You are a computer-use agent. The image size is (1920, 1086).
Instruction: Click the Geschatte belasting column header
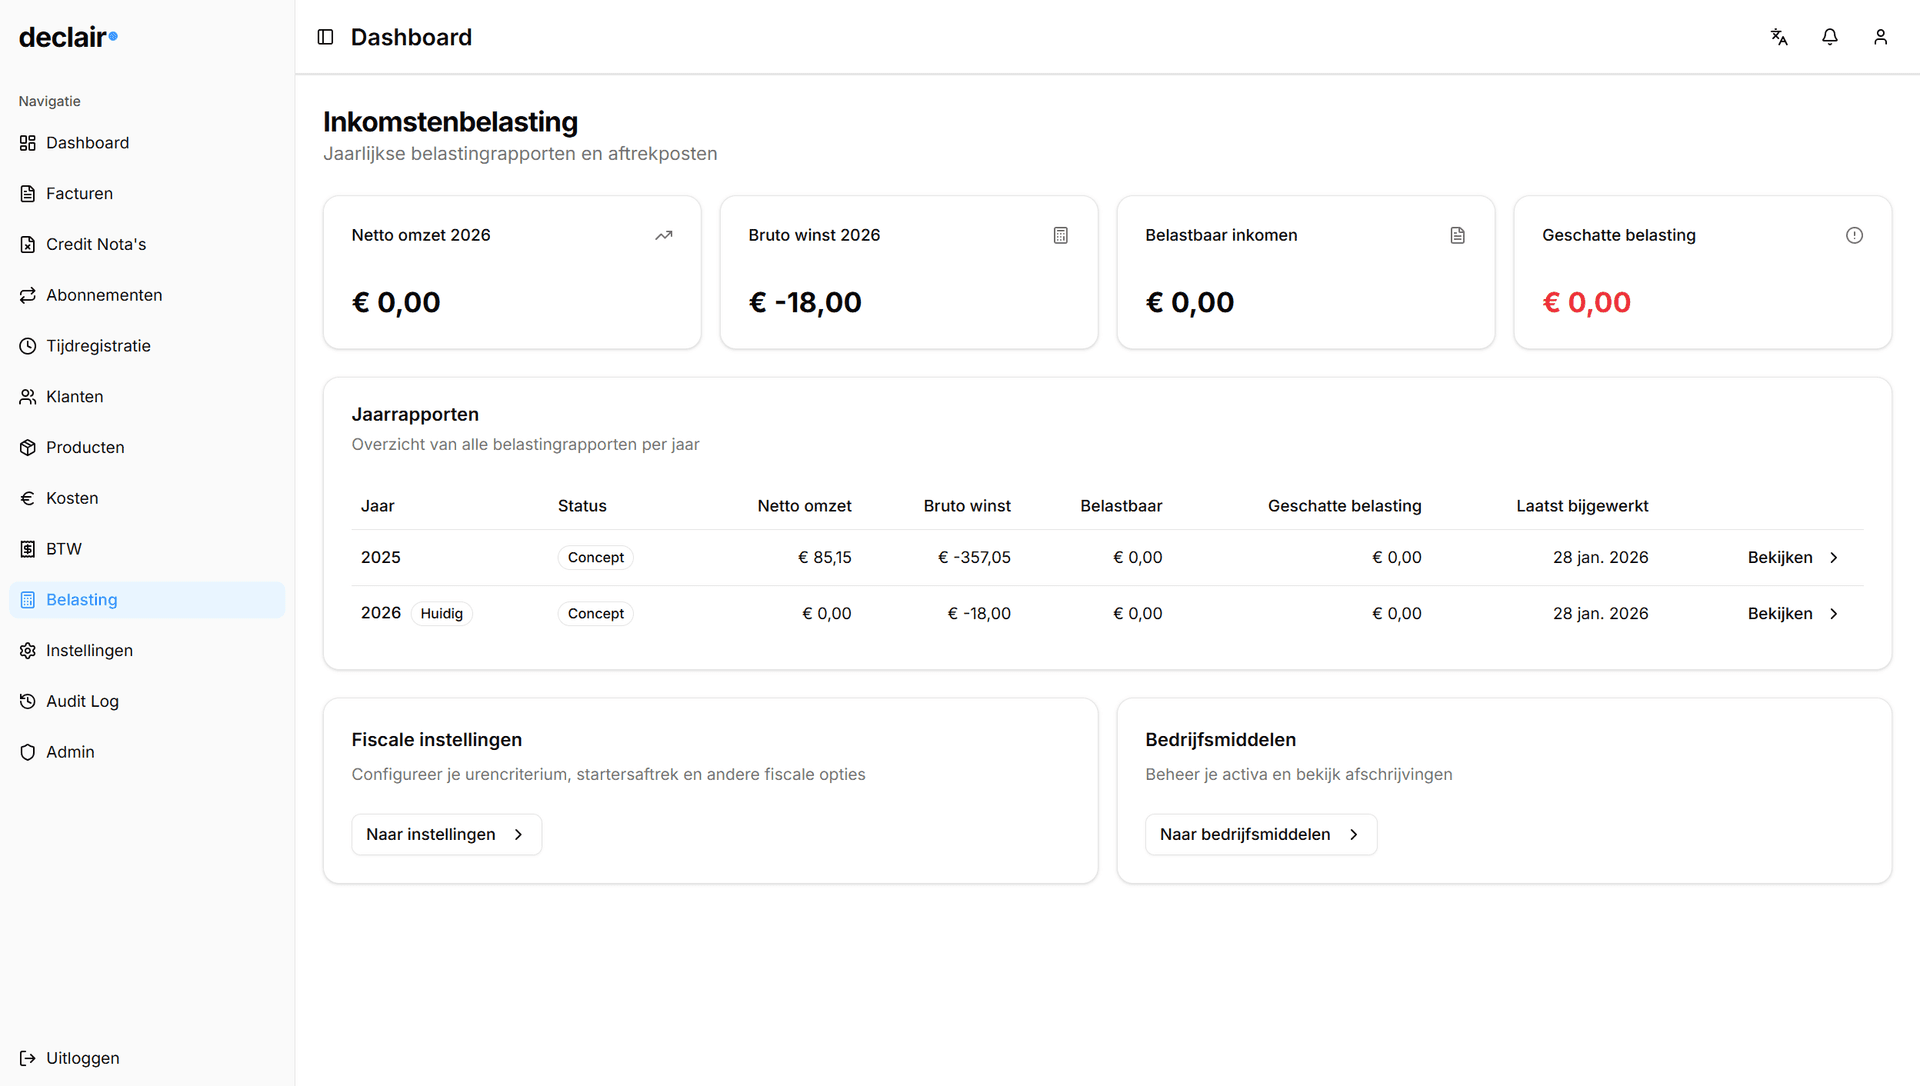click(x=1344, y=506)
